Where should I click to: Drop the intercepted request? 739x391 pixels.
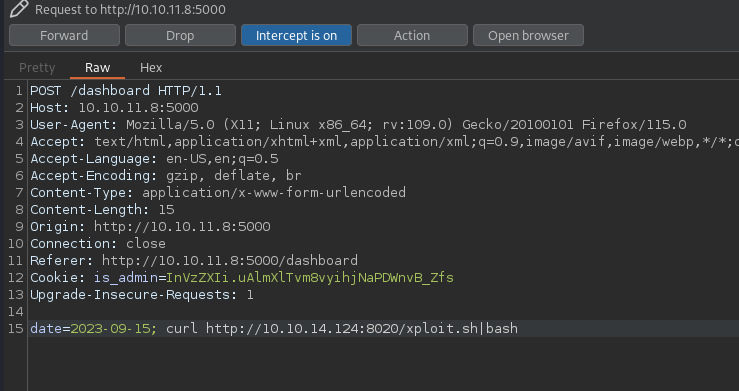[x=180, y=35]
